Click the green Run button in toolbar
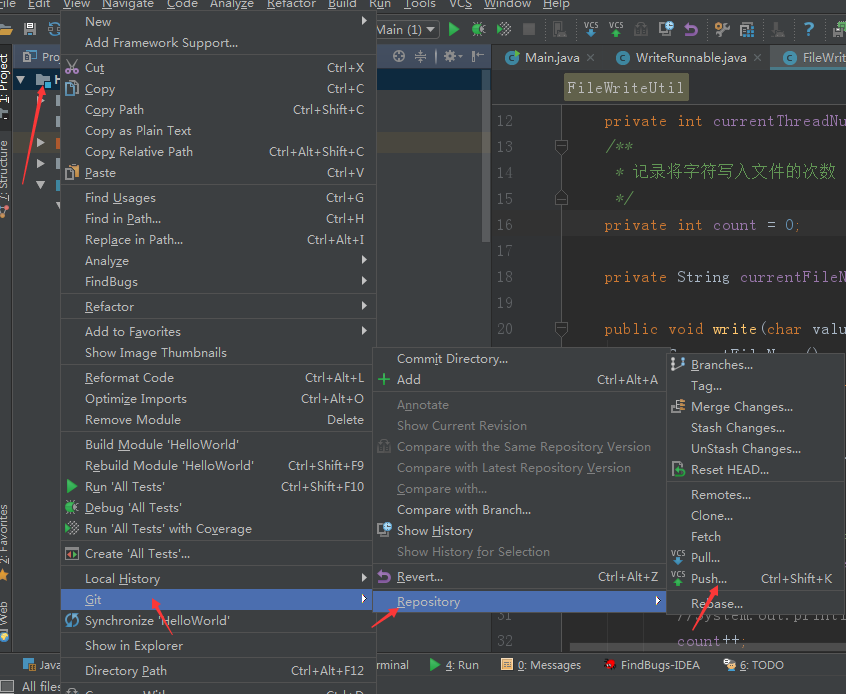The image size is (846, 694). [454, 29]
